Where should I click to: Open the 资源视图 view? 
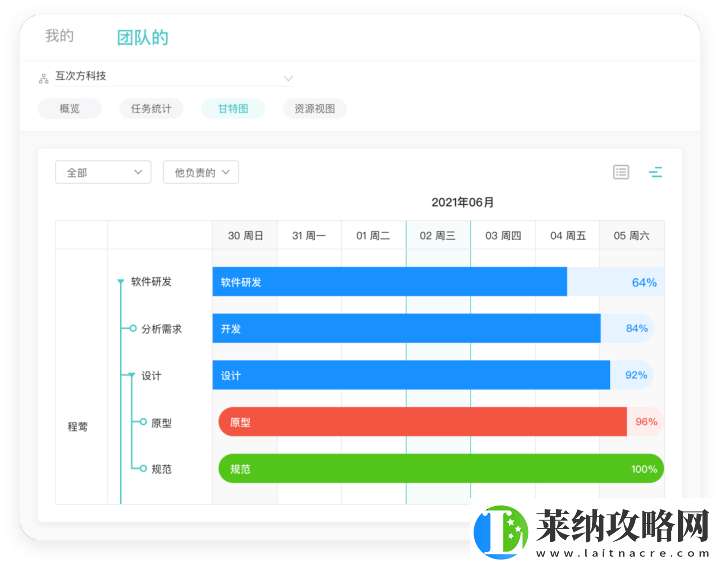[315, 109]
